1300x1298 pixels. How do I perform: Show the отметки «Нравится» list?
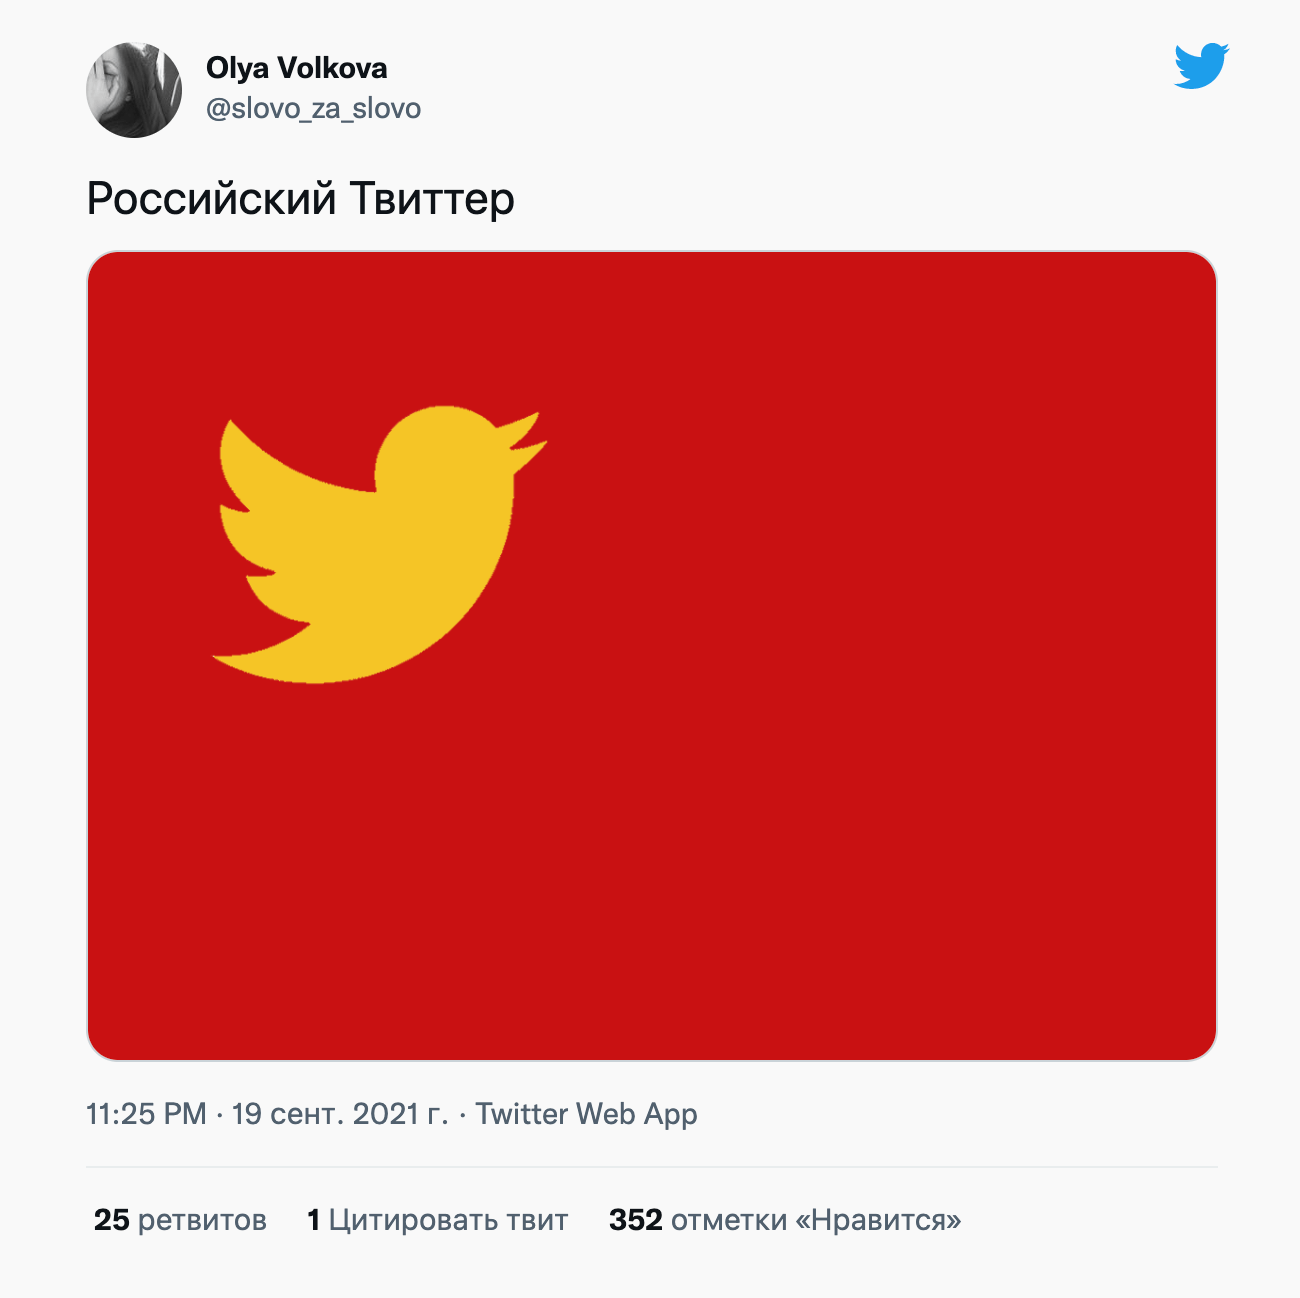[816, 1220]
